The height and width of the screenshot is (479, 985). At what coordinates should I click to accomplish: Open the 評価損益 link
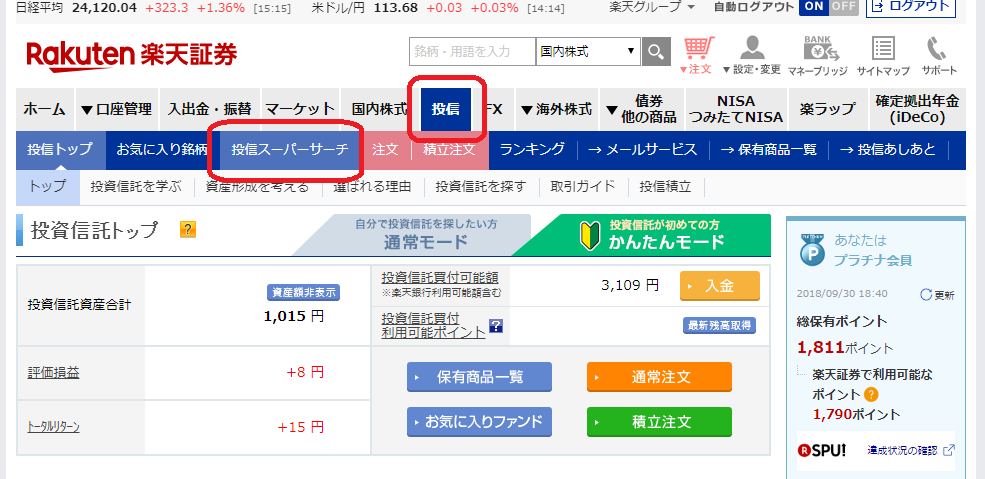tap(53, 373)
